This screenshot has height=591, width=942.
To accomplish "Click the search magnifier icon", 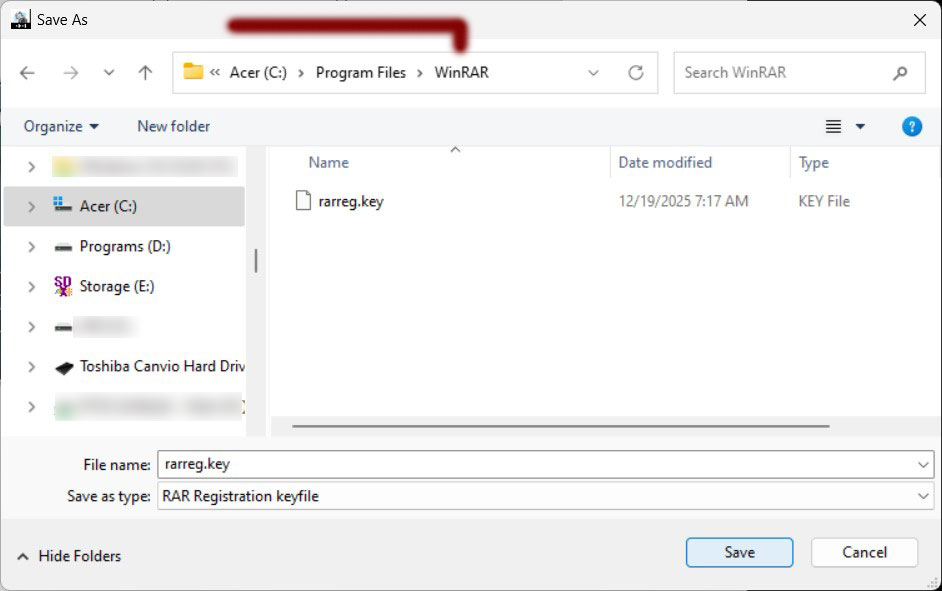I will [900, 73].
